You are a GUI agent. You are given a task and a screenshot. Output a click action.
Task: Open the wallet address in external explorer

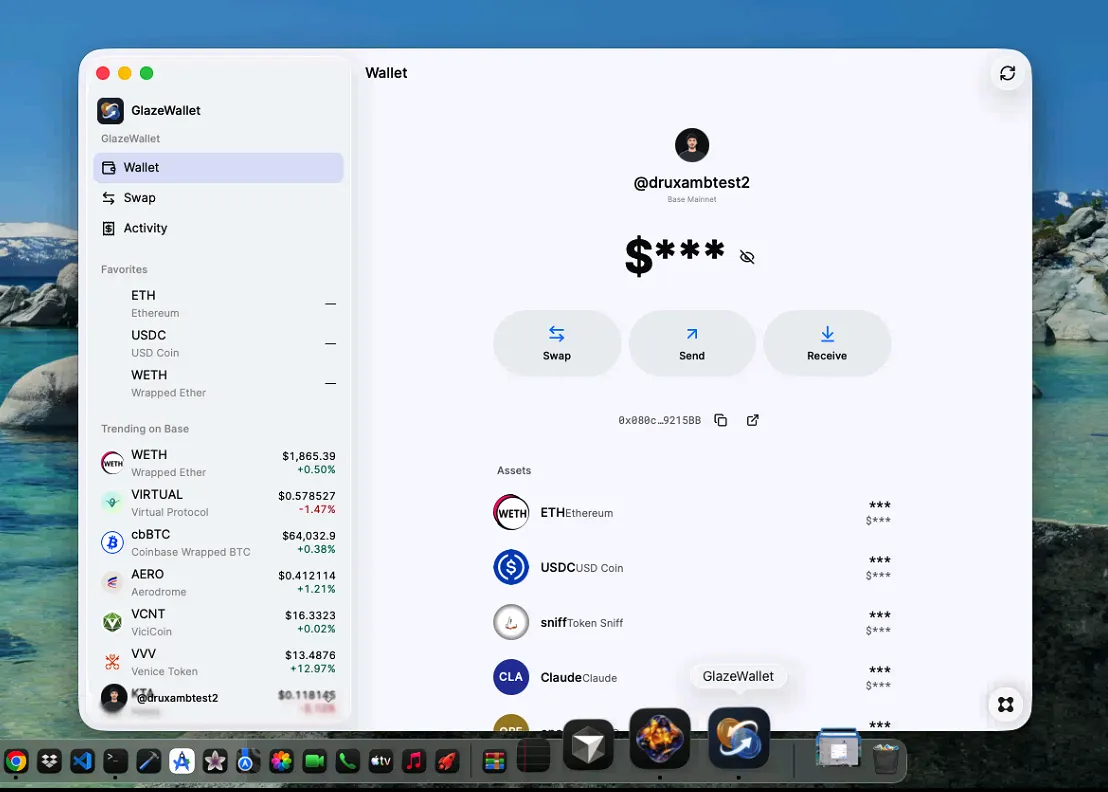click(753, 420)
